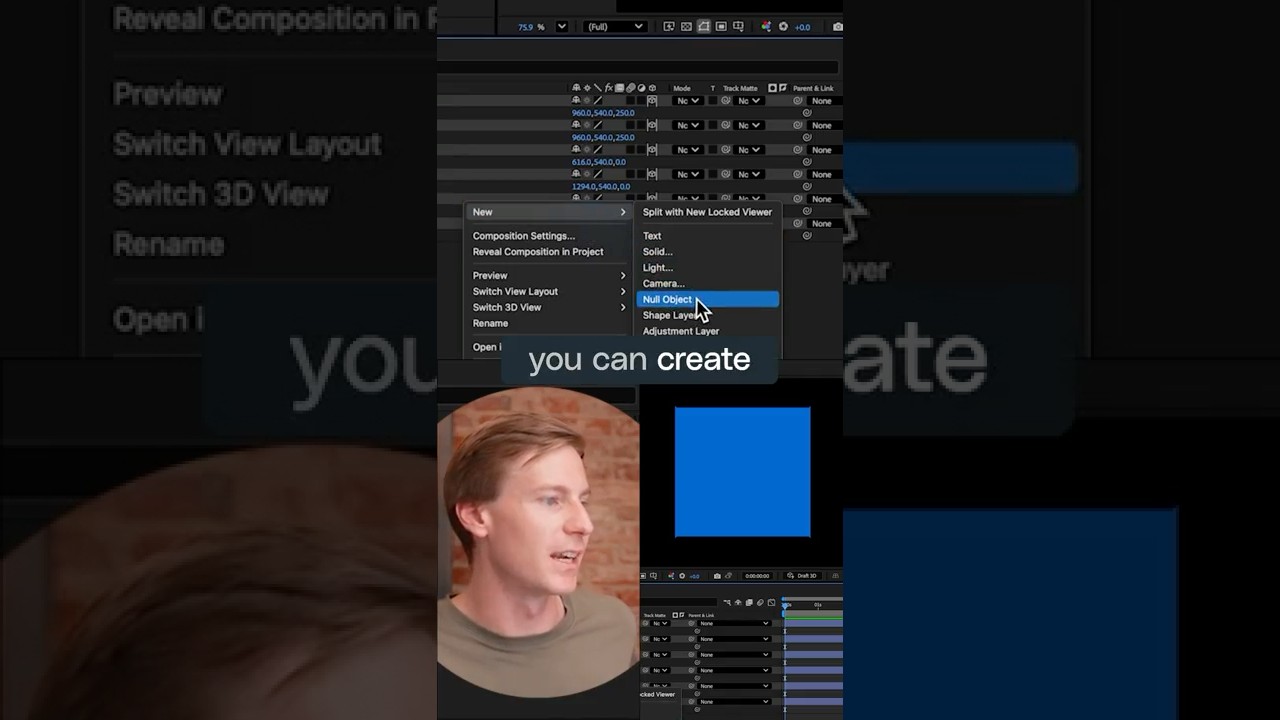The image size is (1280, 720).
Task: Toggle quality switch on layer above 616.0,540.0,0.0
Action: 598,149
